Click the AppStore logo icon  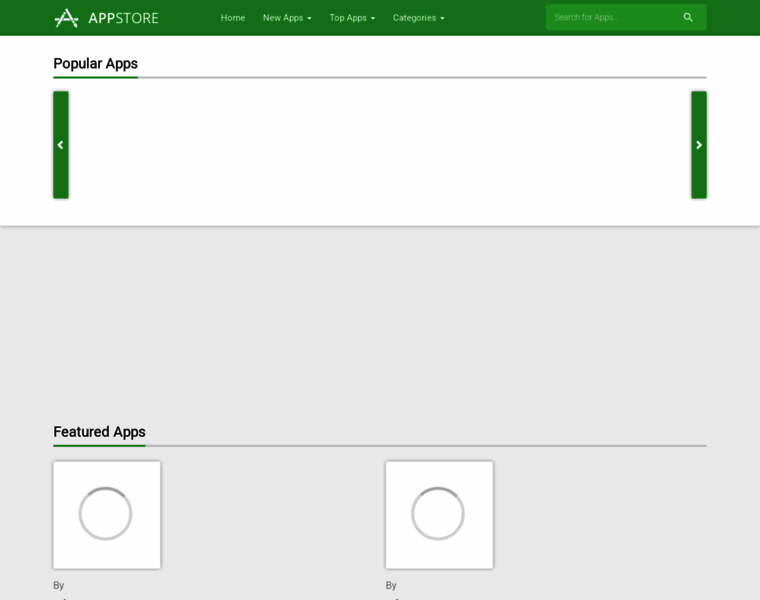tap(66, 18)
